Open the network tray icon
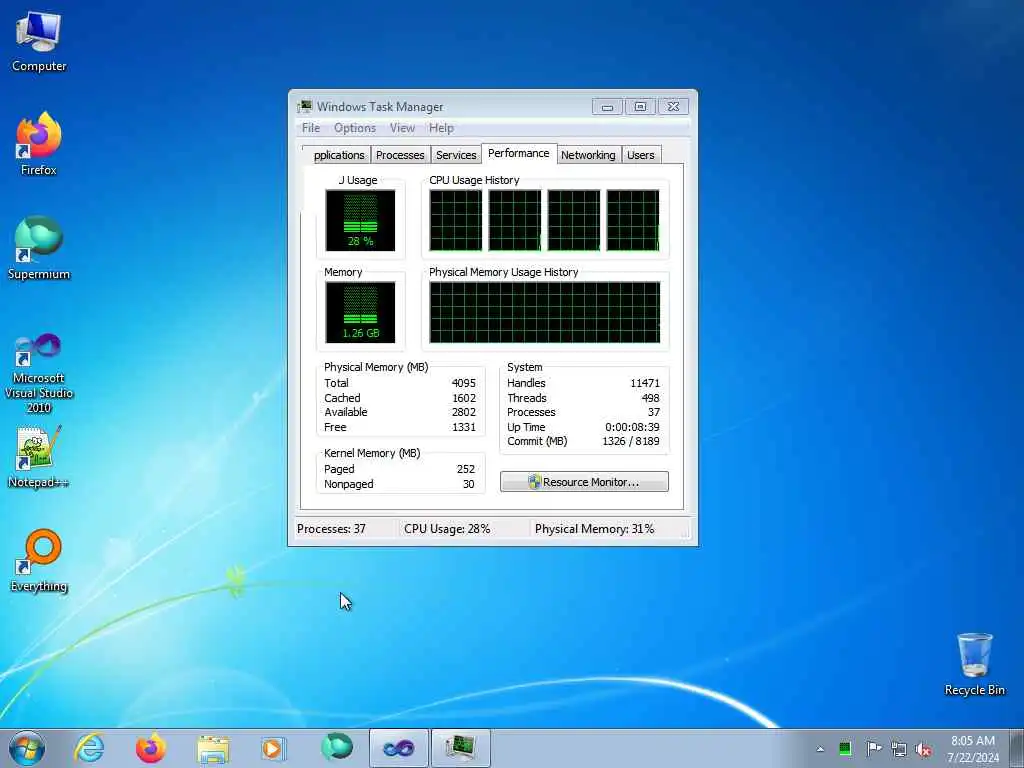This screenshot has width=1024, height=768. pos(899,749)
